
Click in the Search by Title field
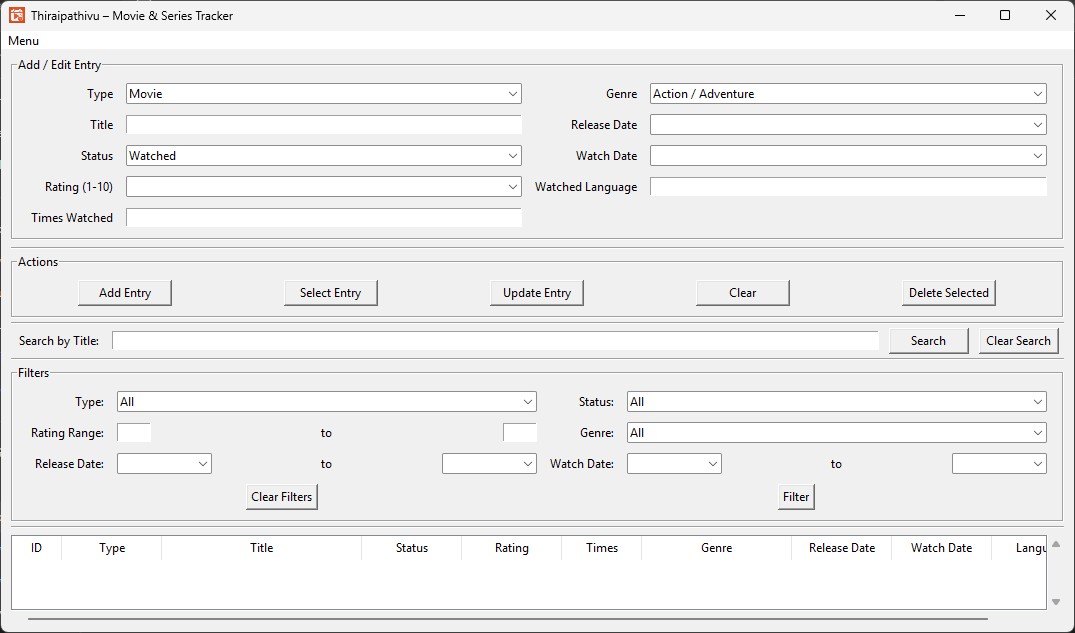[x=495, y=341]
